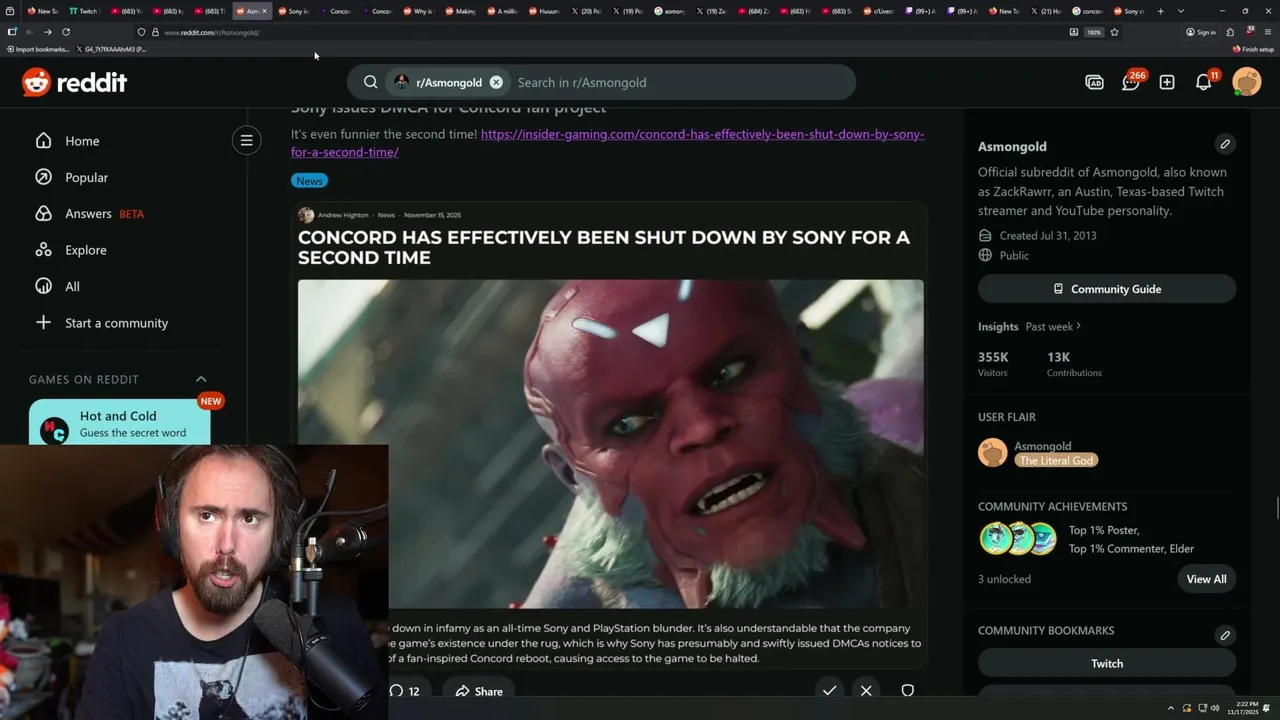Open the 12 comments button
The height and width of the screenshot is (720, 1280).
point(404,691)
